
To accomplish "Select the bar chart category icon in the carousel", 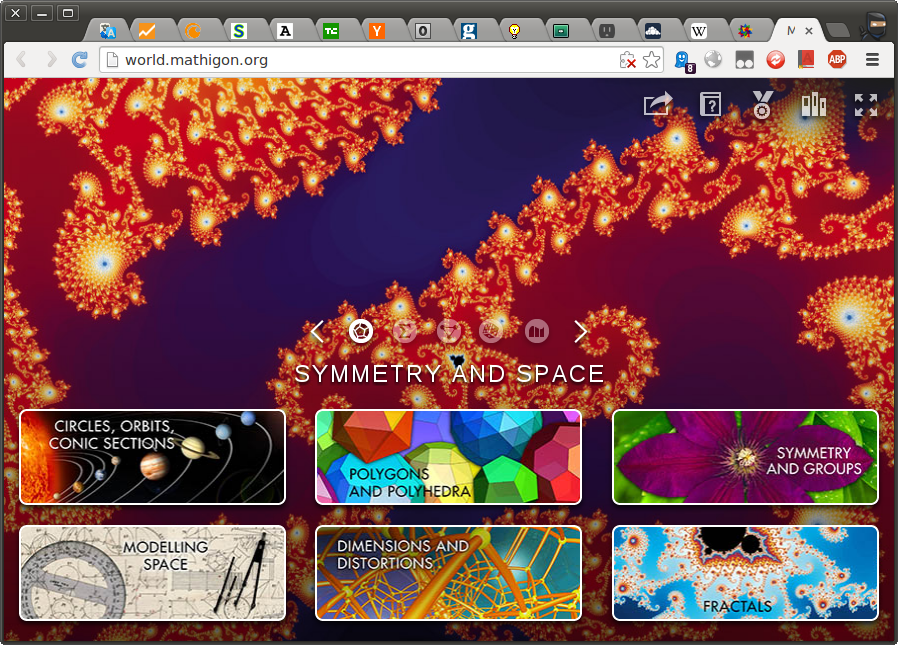I will pyautogui.click(x=537, y=331).
